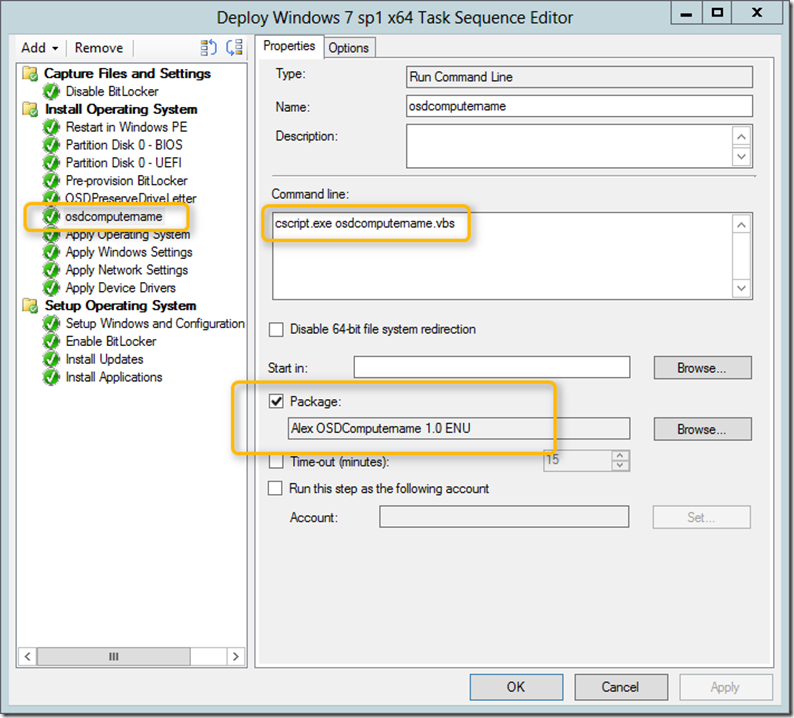The width and height of the screenshot is (794, 718).
Task: Click inside the Start in input field
Action: point(492,367)
